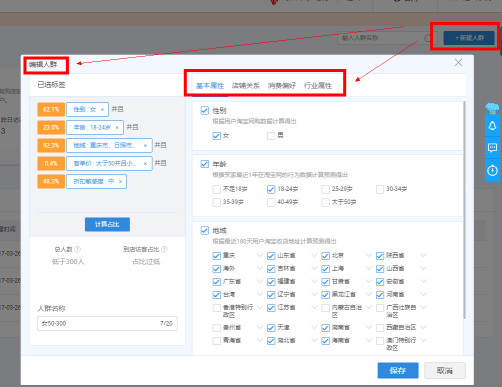Expand the 海南省 region chevron
502x387 pixels.
point(369,340)
